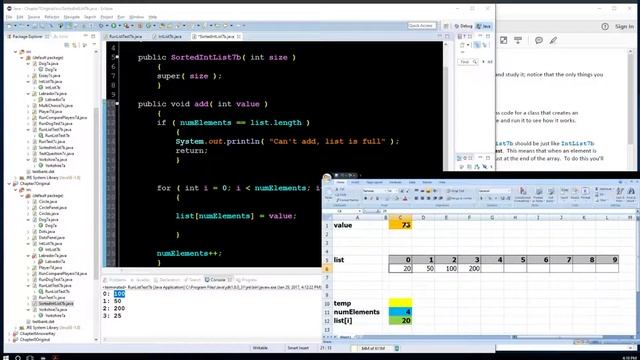
Task: Expand TestQuestion7a.java tree node
Action: point(29,153)
